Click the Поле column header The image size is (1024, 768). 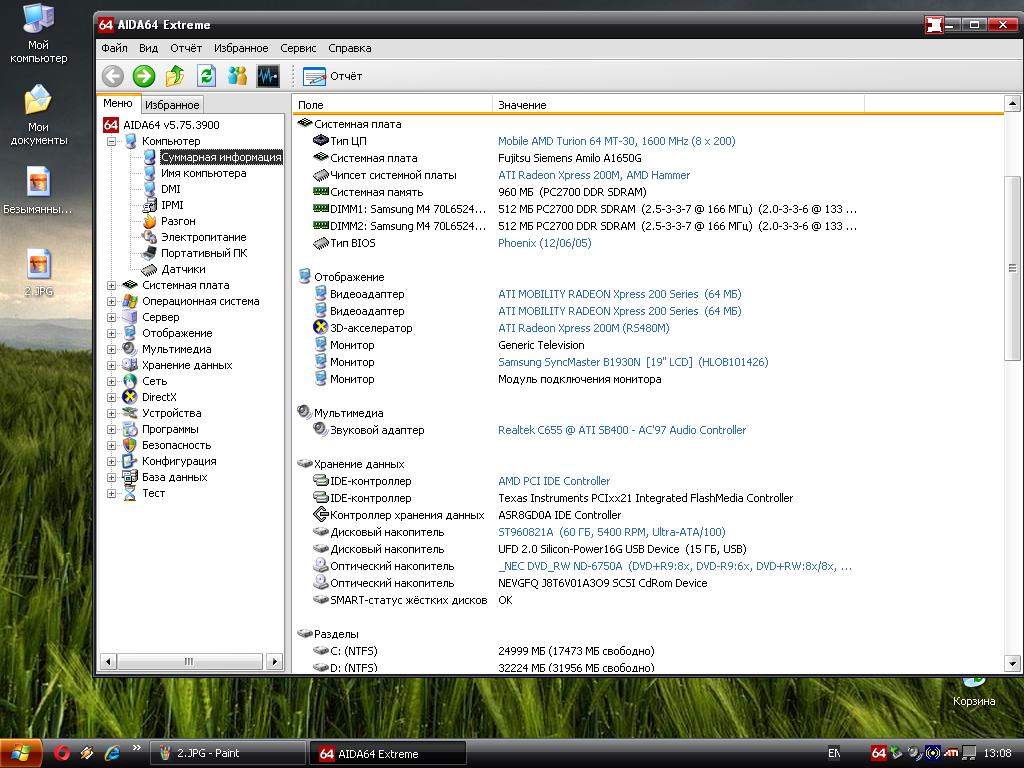click(x=392, y=104)
